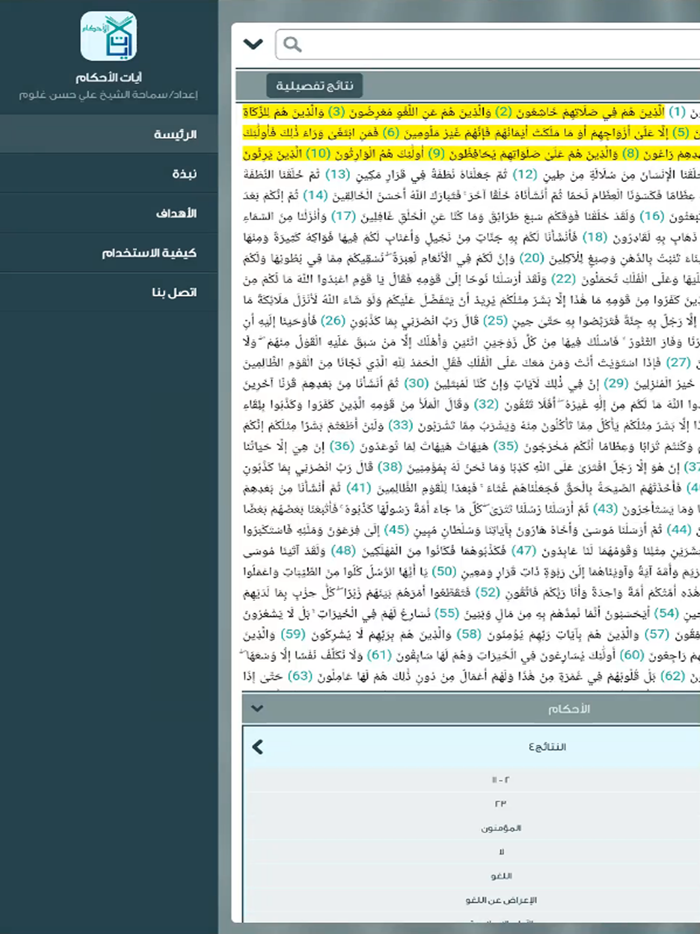Screen dimensions: 700x934
Task: Click verse number (32) marker
Action: pos(486,404)
